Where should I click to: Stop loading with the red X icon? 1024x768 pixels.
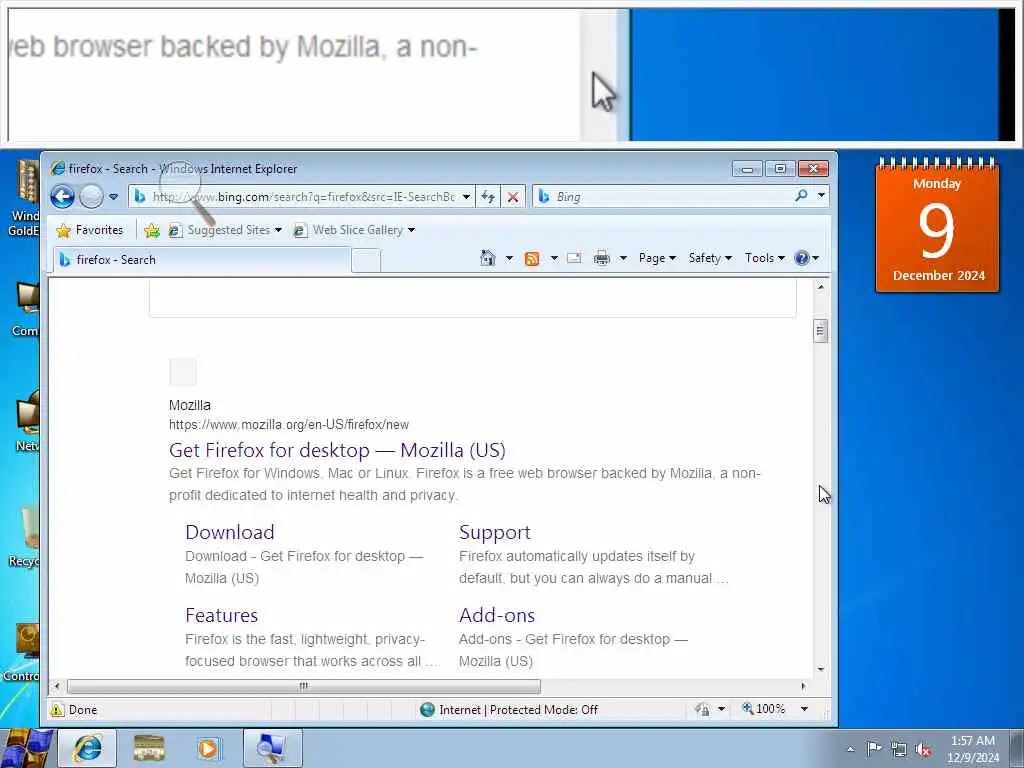(513, 197)
